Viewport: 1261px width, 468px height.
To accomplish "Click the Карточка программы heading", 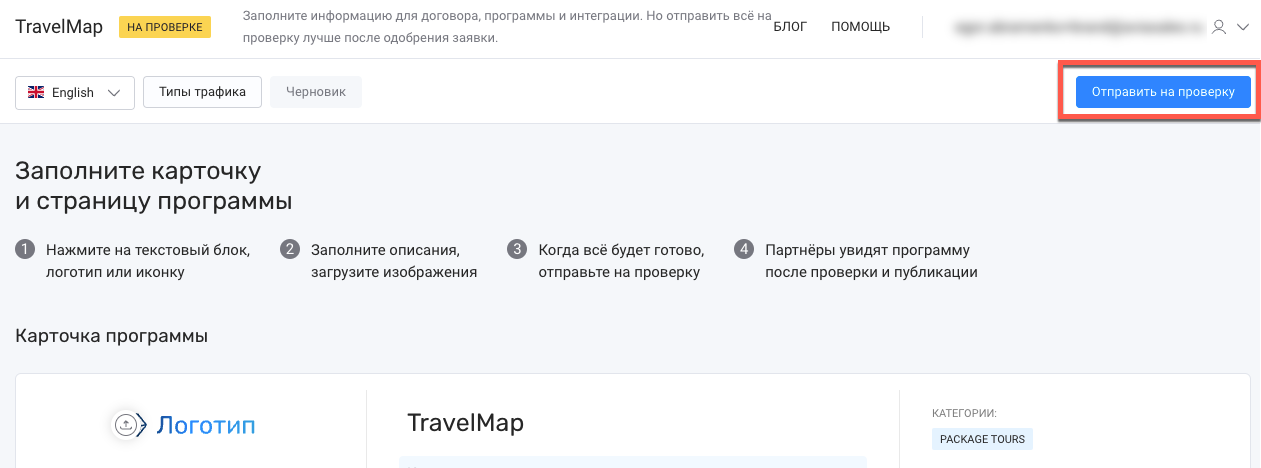I will (x=112, y=336).
